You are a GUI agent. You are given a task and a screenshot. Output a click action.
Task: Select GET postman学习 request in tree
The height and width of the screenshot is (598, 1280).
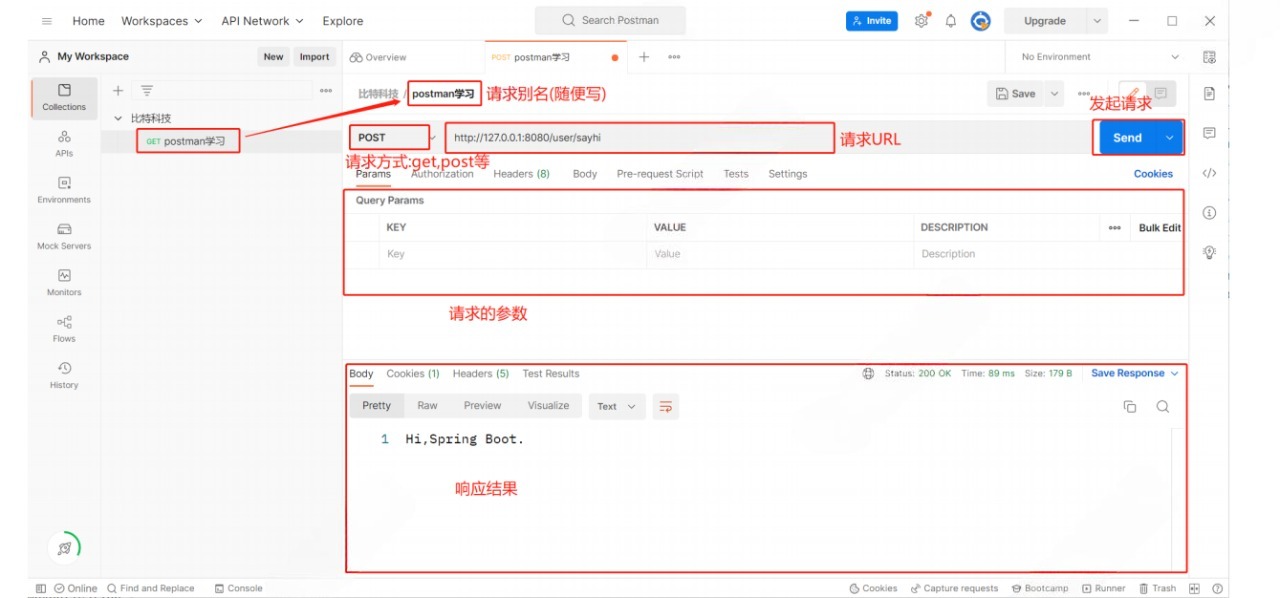click(x=186, y=141)
